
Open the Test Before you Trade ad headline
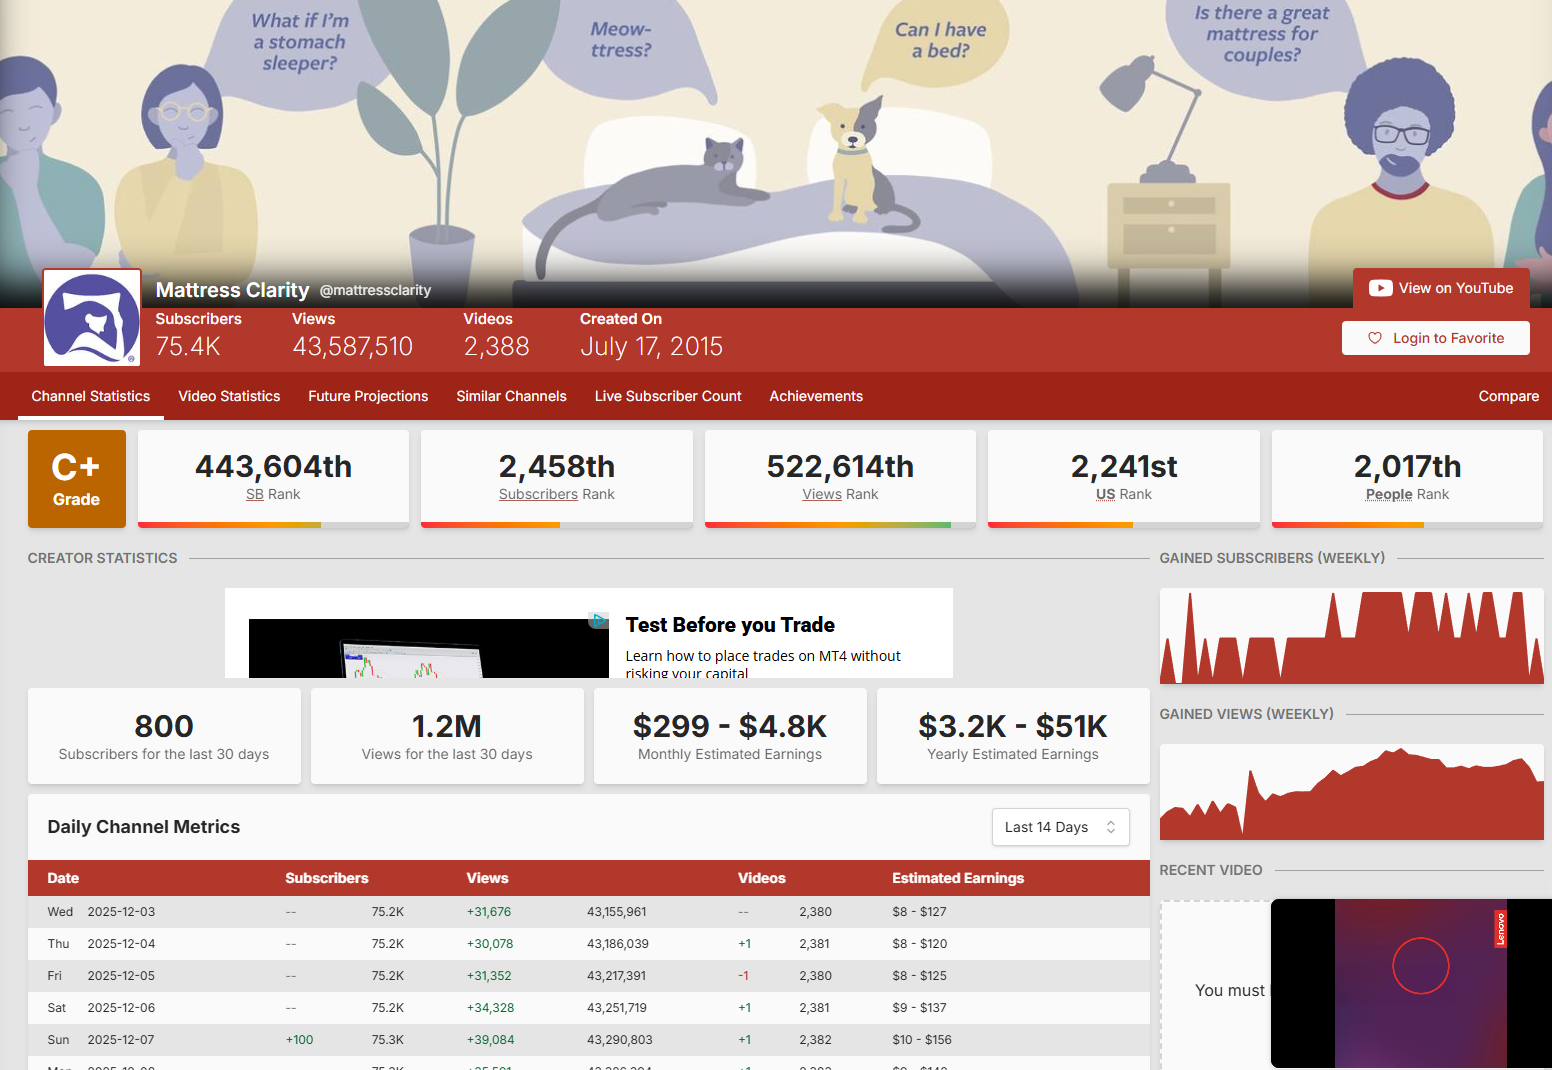point(730,625)
